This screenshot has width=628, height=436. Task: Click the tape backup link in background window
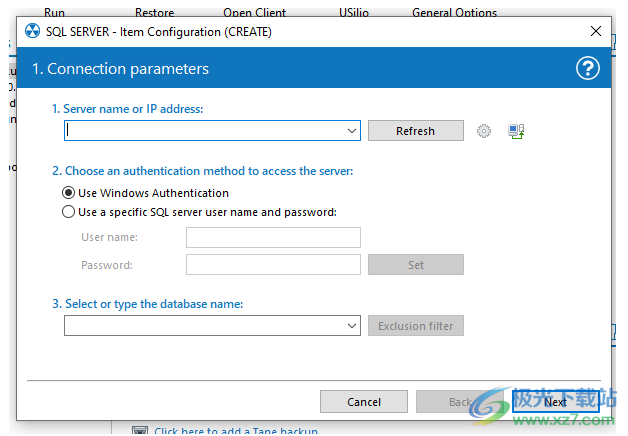(236, 431)
